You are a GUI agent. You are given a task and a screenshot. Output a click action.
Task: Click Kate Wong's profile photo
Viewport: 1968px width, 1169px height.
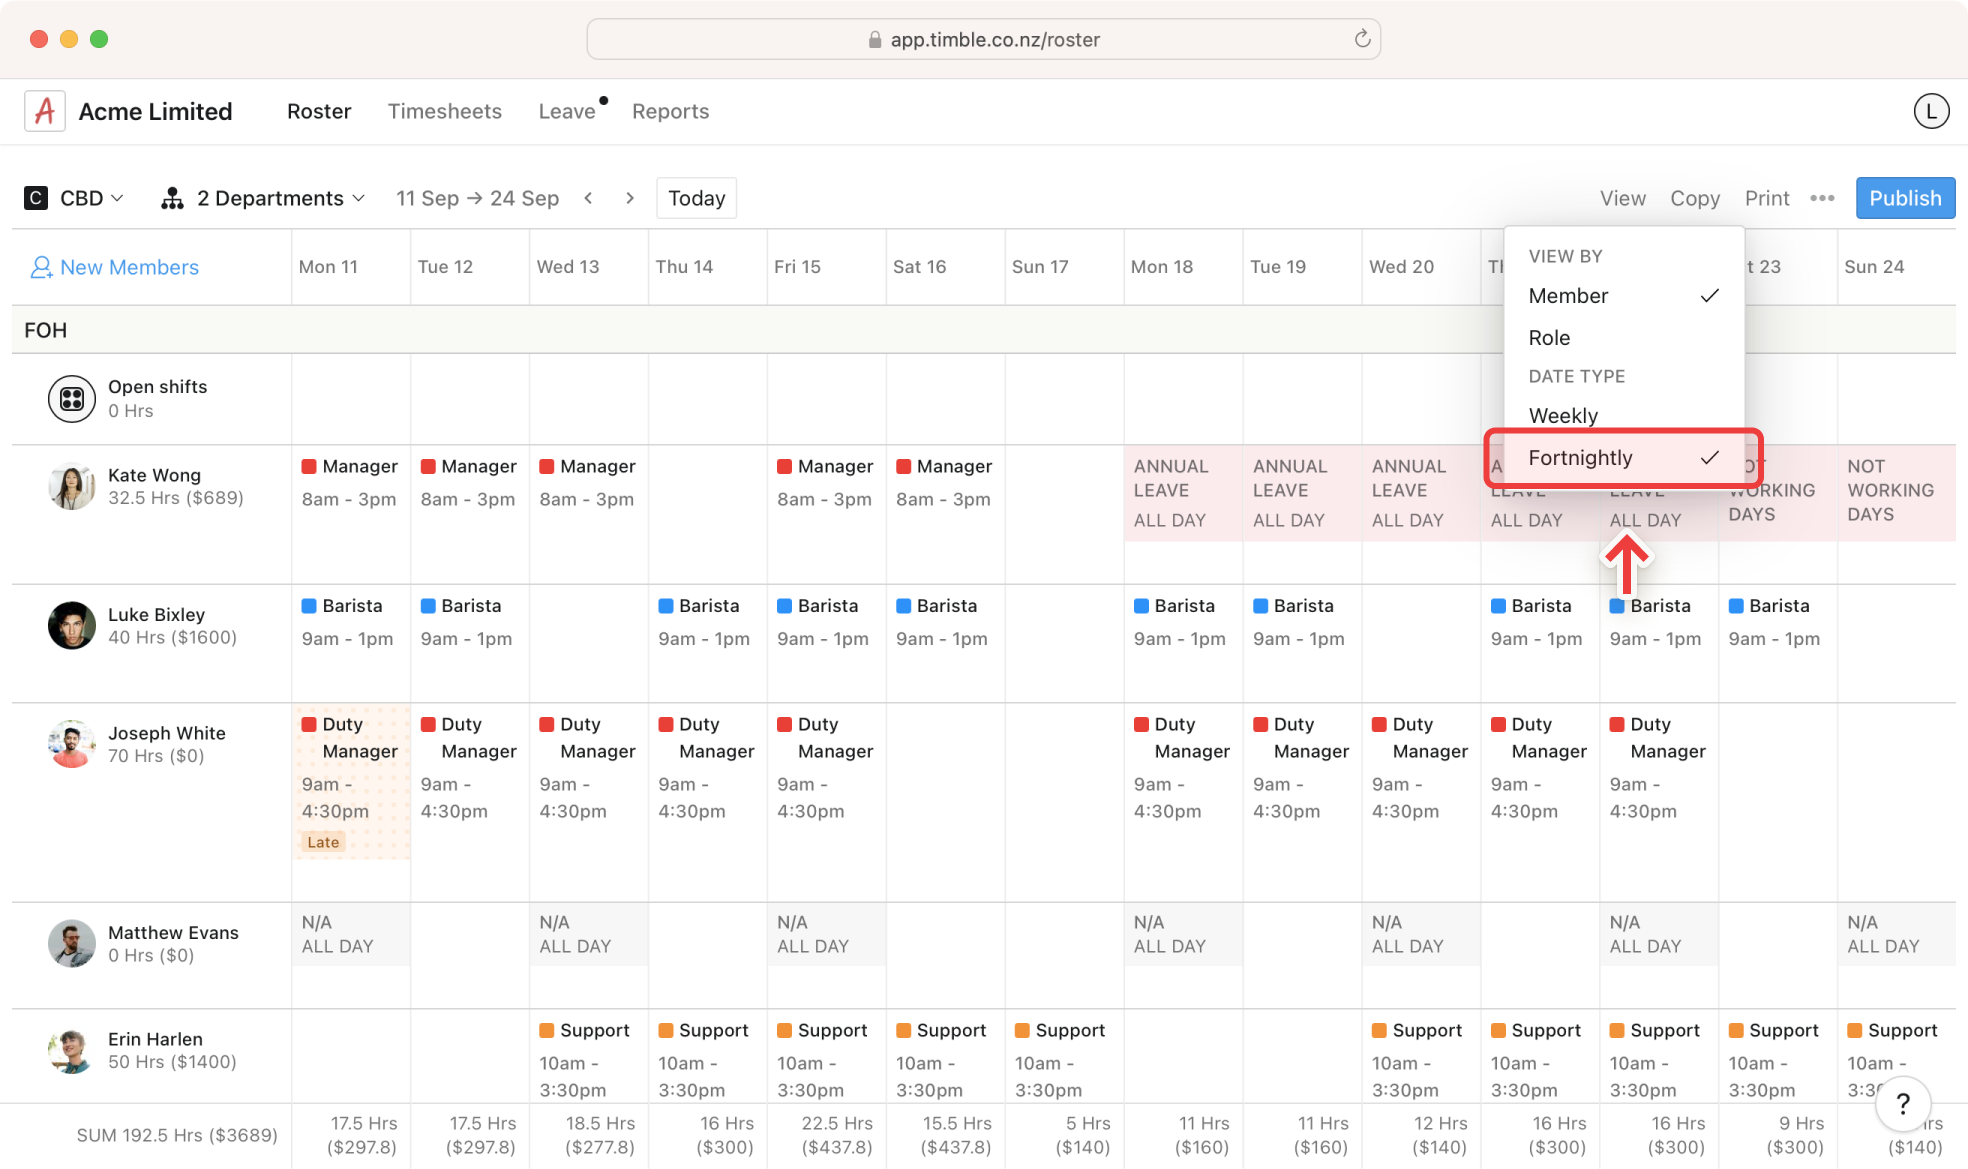(72, 487)
